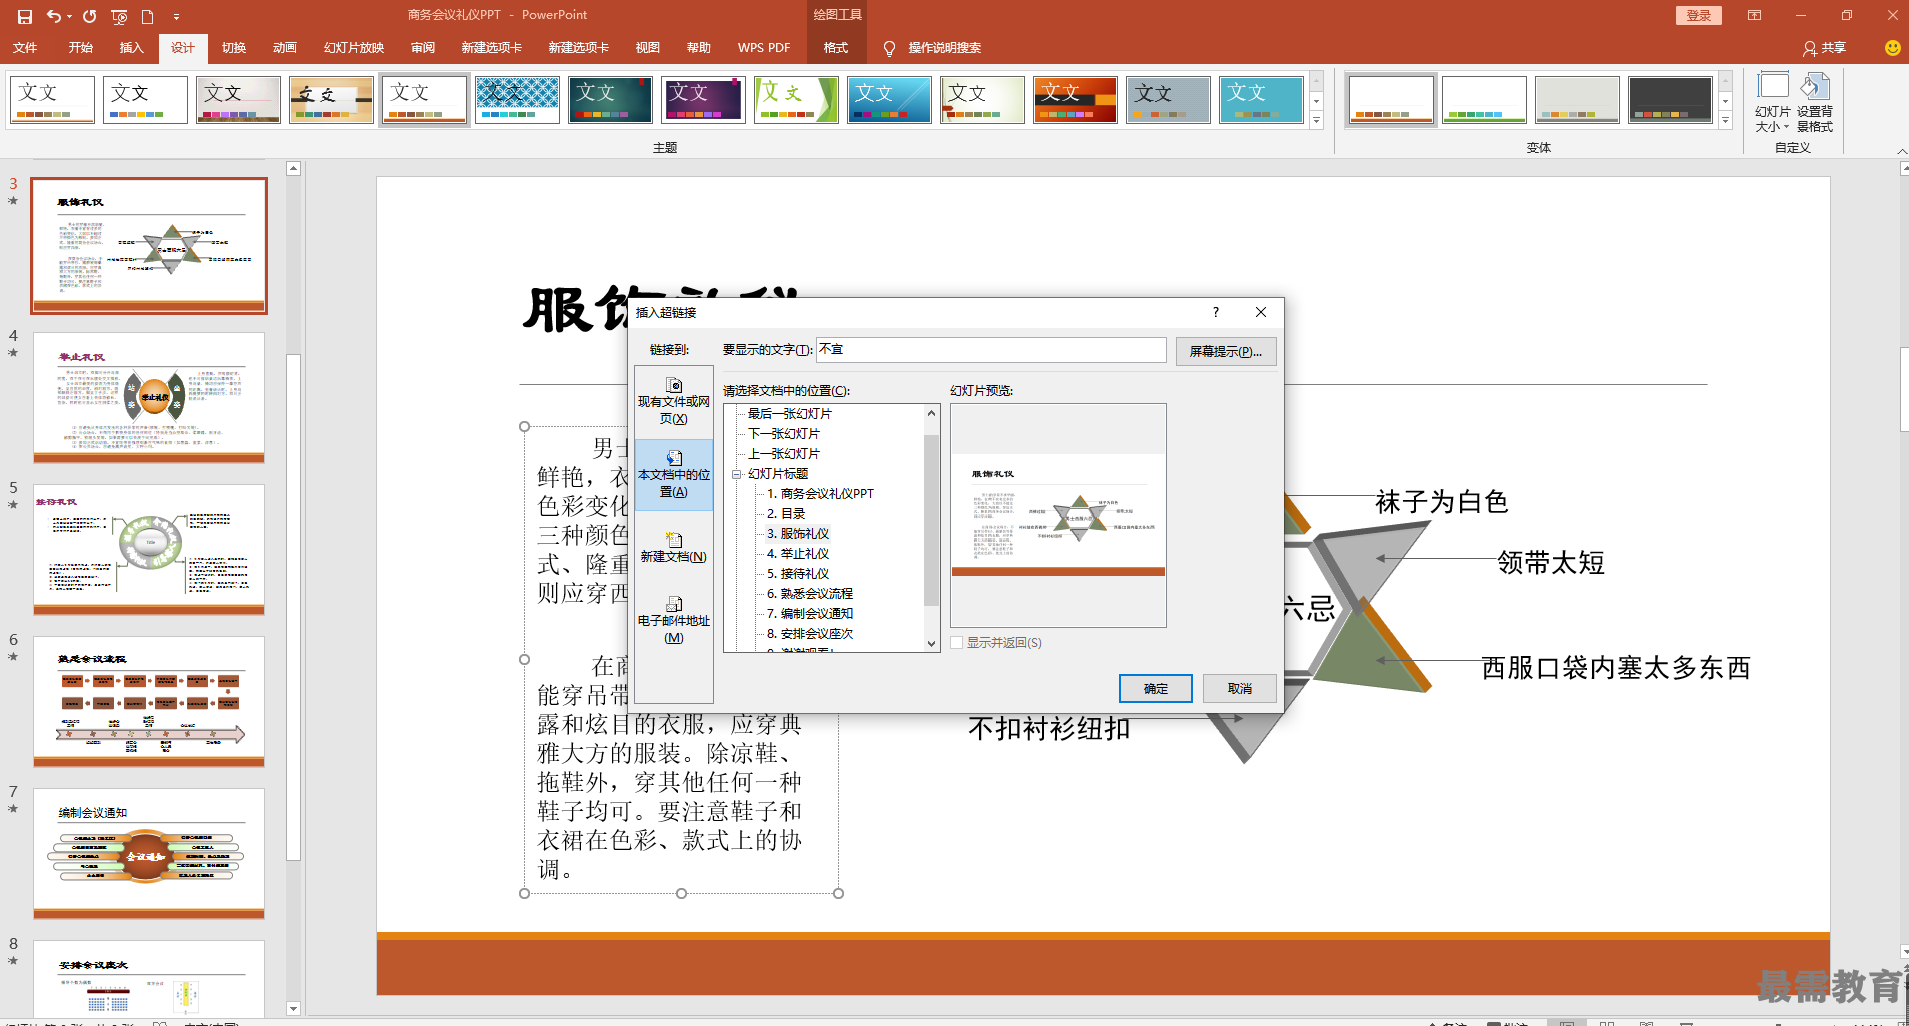Toggle Show and Return (显示并返回) checkbox
The width and height of the screenshot is (1909, 1026).
[x=957, y=643]
